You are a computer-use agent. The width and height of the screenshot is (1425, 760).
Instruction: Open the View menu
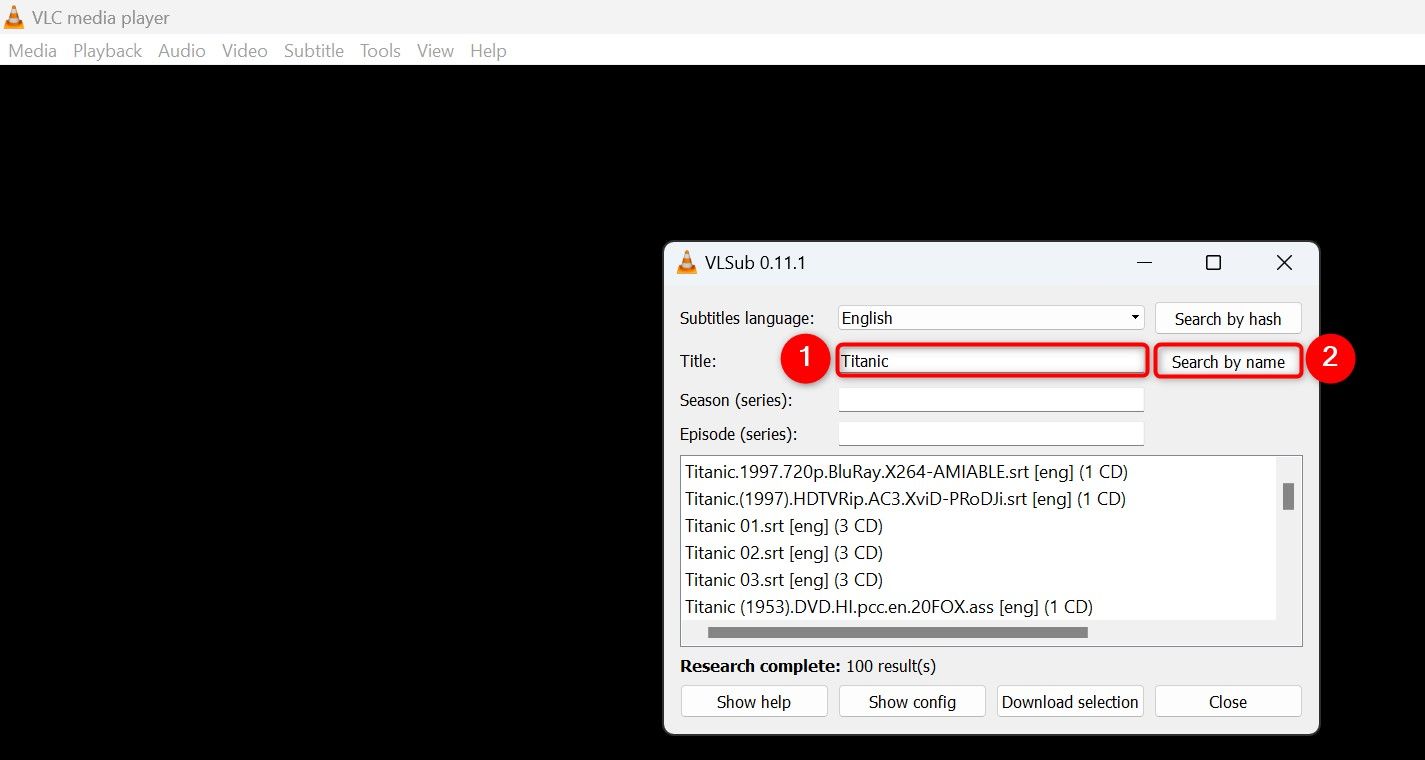tap(435, 51)
